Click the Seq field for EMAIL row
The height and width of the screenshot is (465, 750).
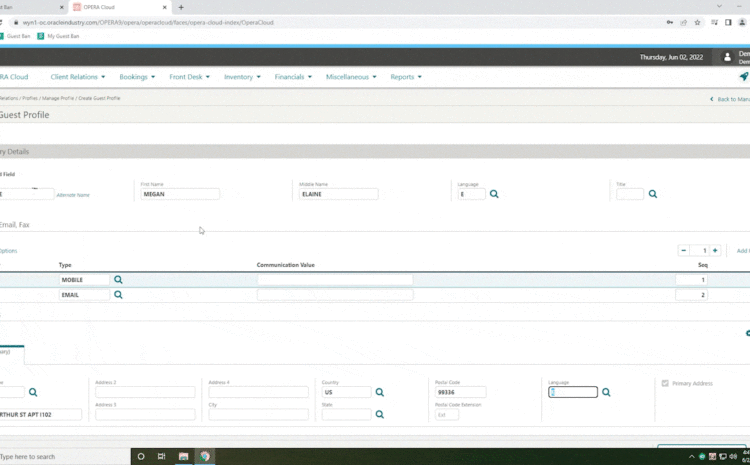(691, 295)
